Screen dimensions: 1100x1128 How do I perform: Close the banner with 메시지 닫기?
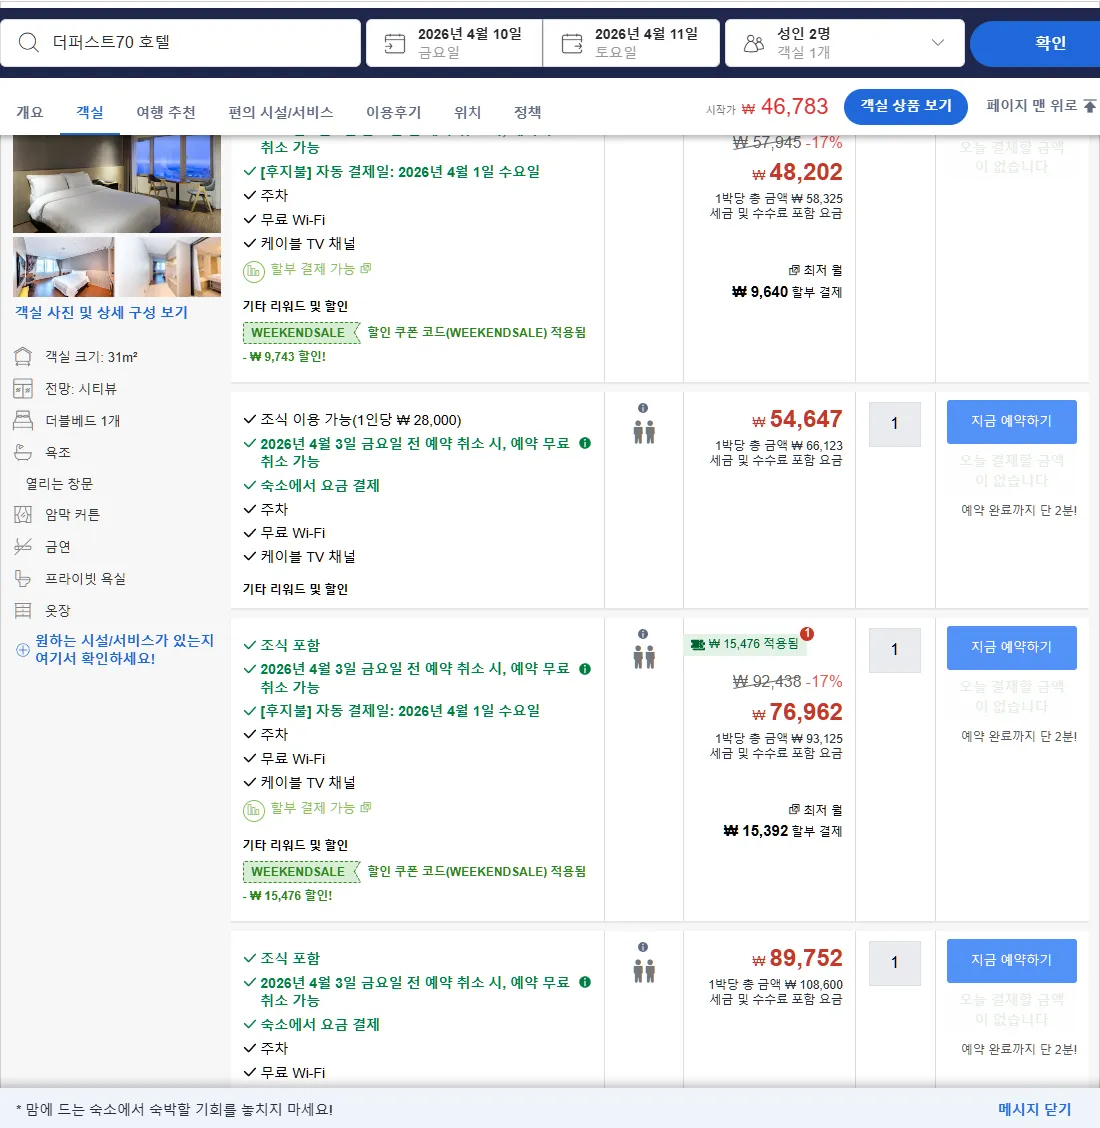[x=1035, y=1109]
